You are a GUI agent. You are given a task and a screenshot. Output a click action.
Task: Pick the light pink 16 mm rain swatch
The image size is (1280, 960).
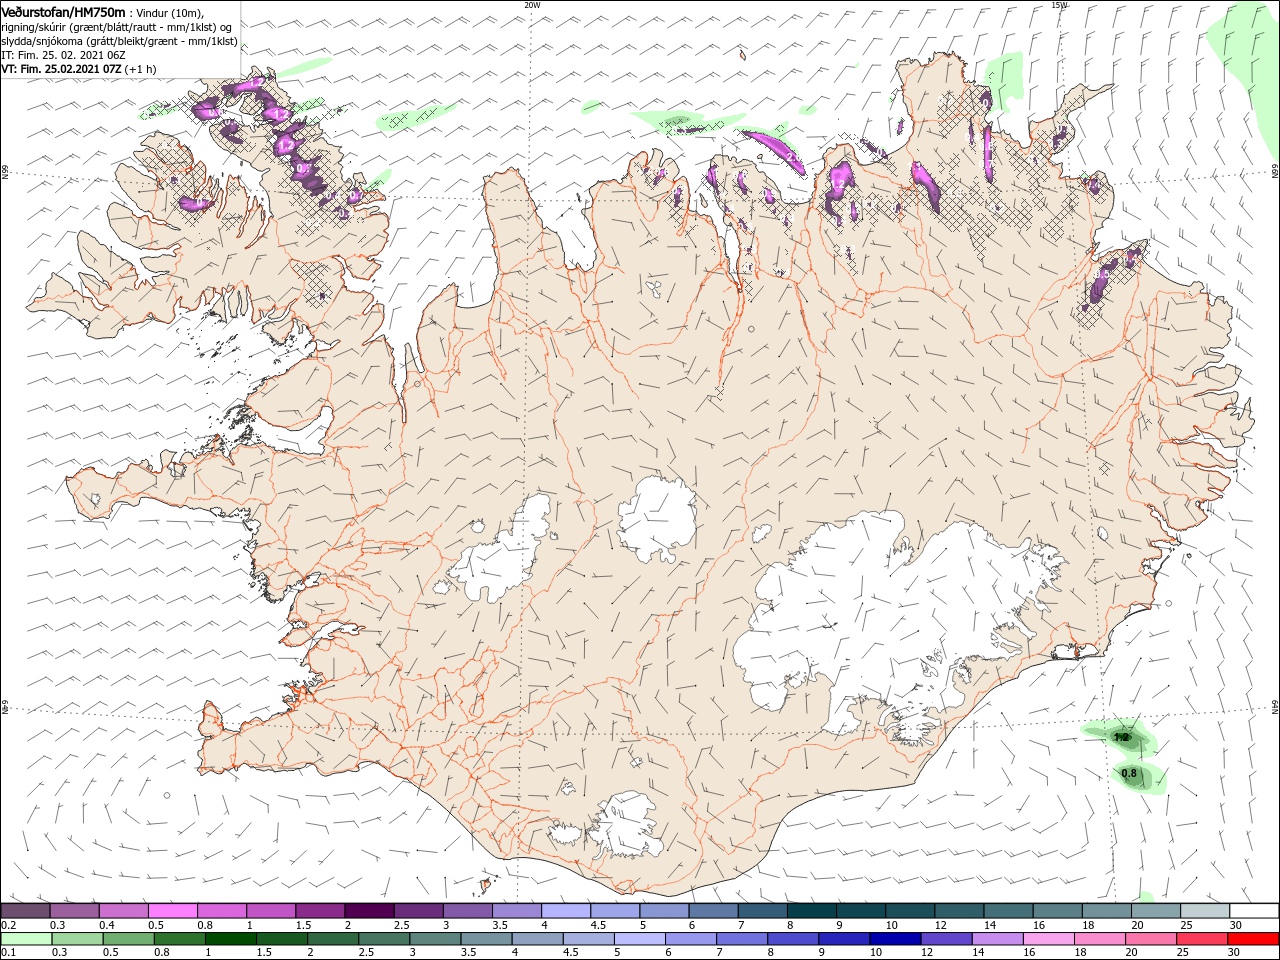click(1048, 939)
